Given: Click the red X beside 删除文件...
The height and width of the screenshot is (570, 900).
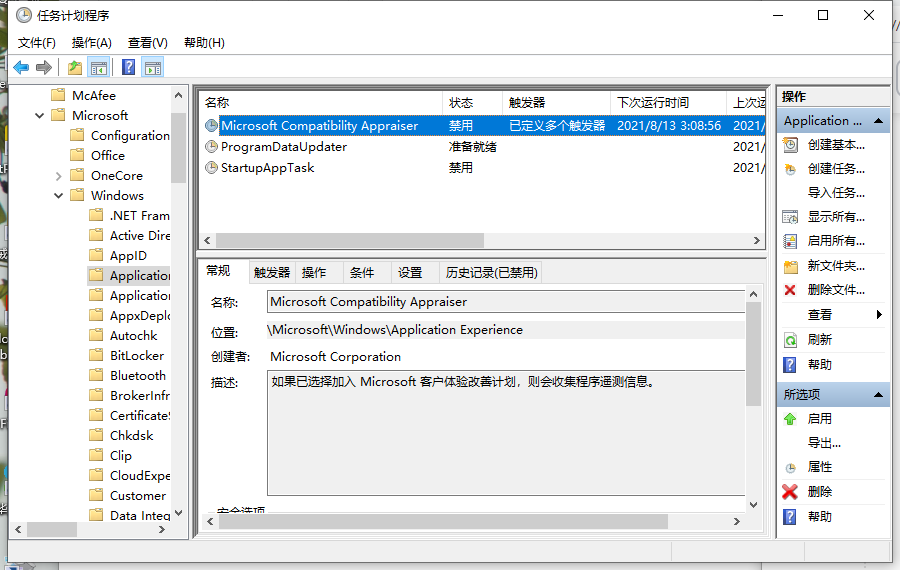Looking at the screenshot, I should click(790, 290).
